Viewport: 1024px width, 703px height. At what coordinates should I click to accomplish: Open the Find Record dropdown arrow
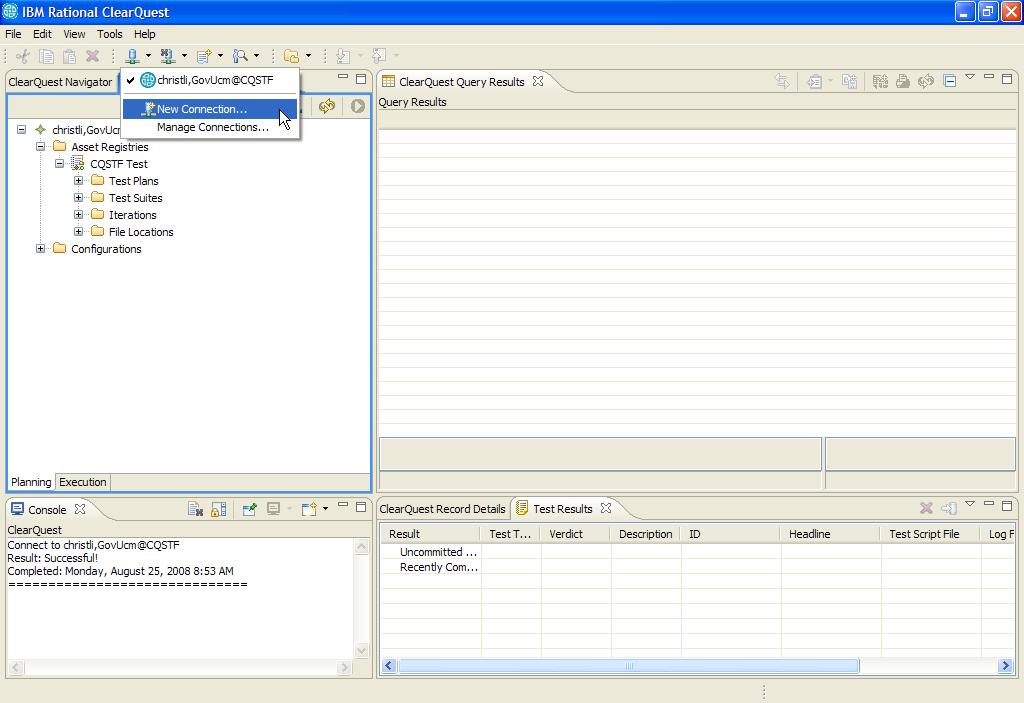tap(256, 56)
